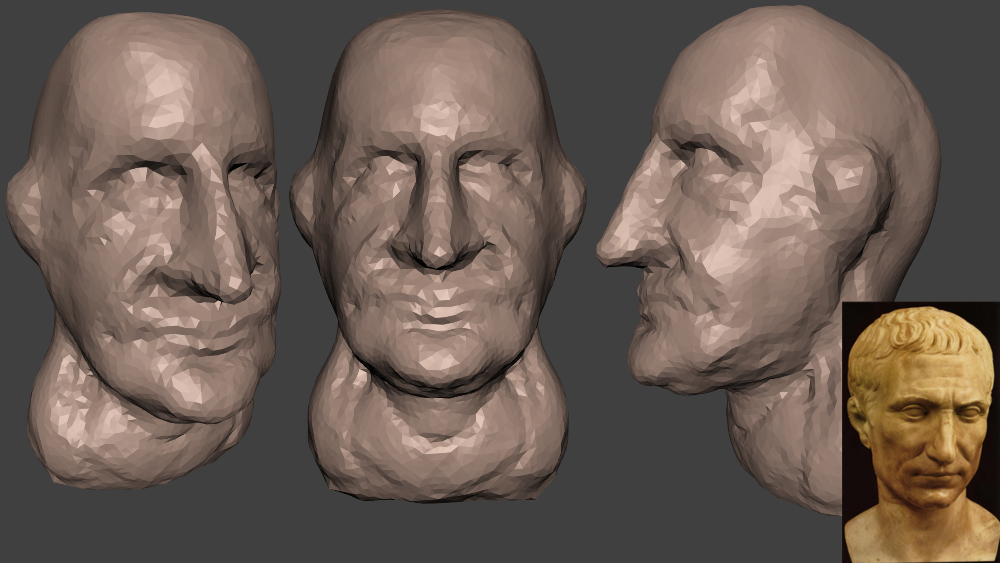This screenshot has width=1000, height=563.
Task: Click the right-side ear of the center head
Action: (x=571, y=205)
